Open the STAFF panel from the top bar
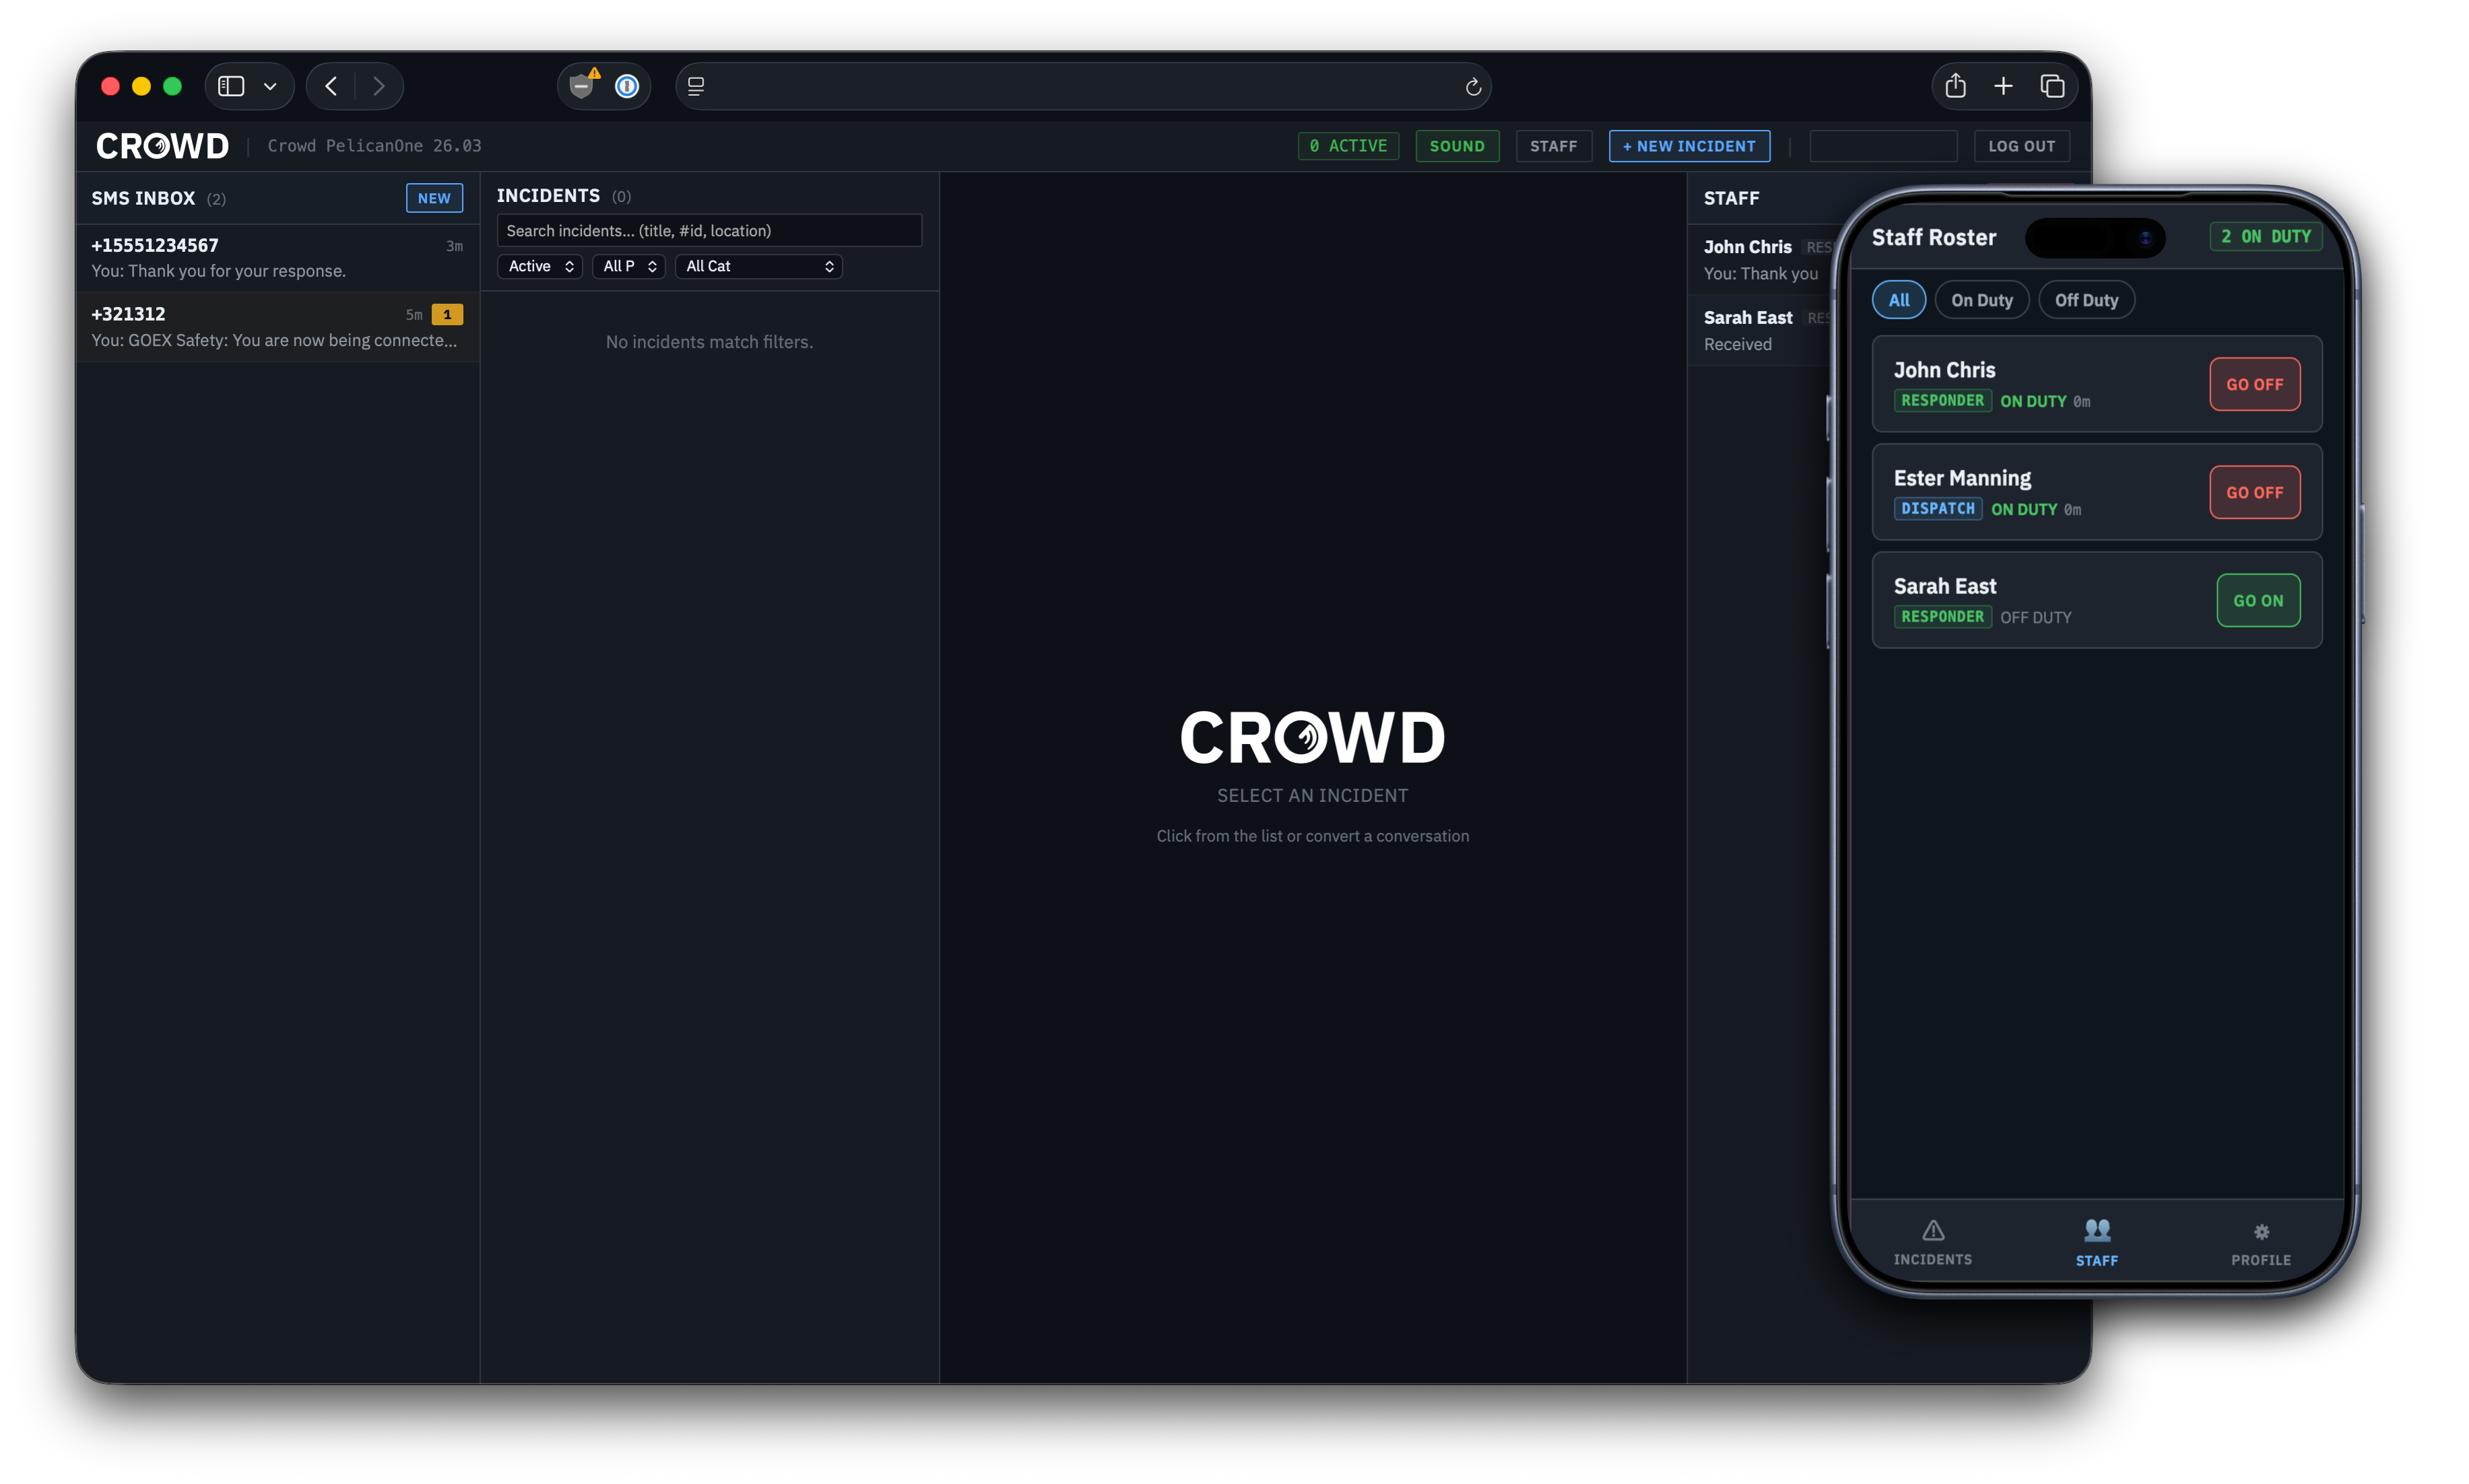The width and height of the screenshot is (2469, 1484). click(1553, 146)
